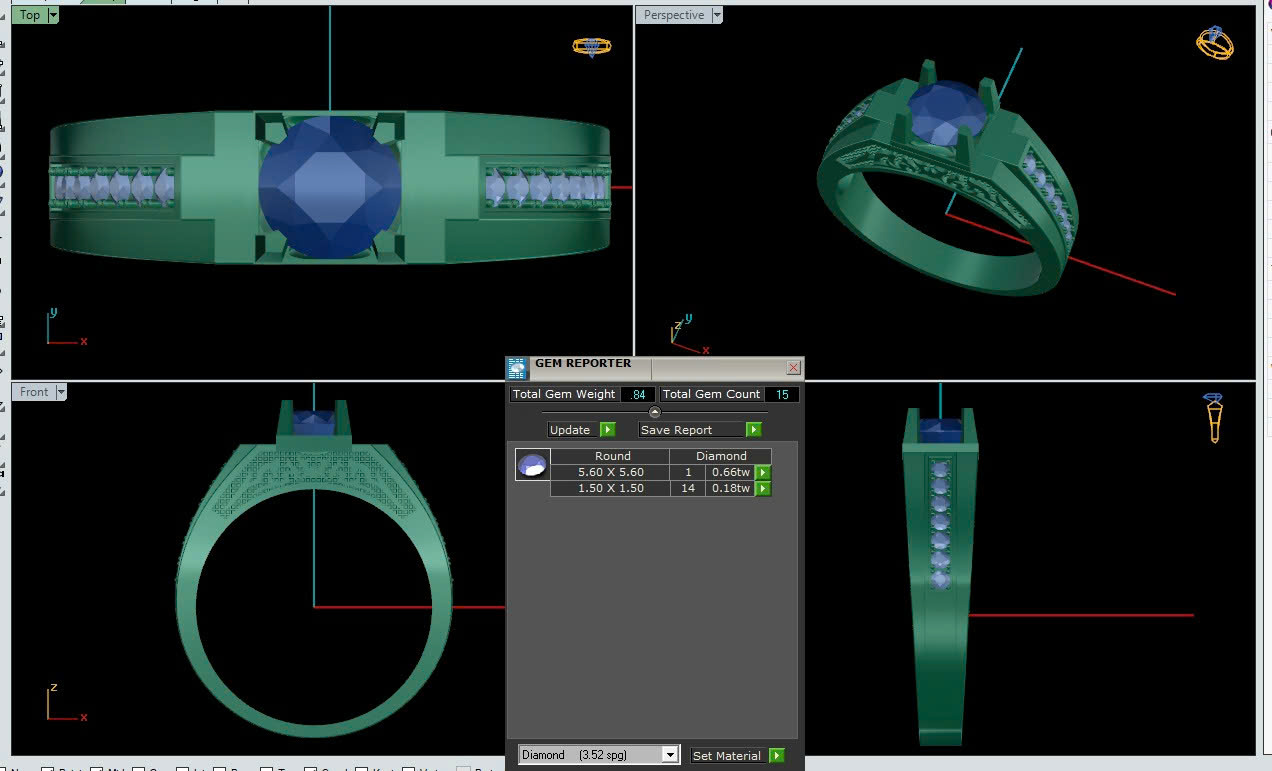This screenshot has height=771, width=1272.
Task: Click the green arrow next to Update
Action: (x=607, y=430)
